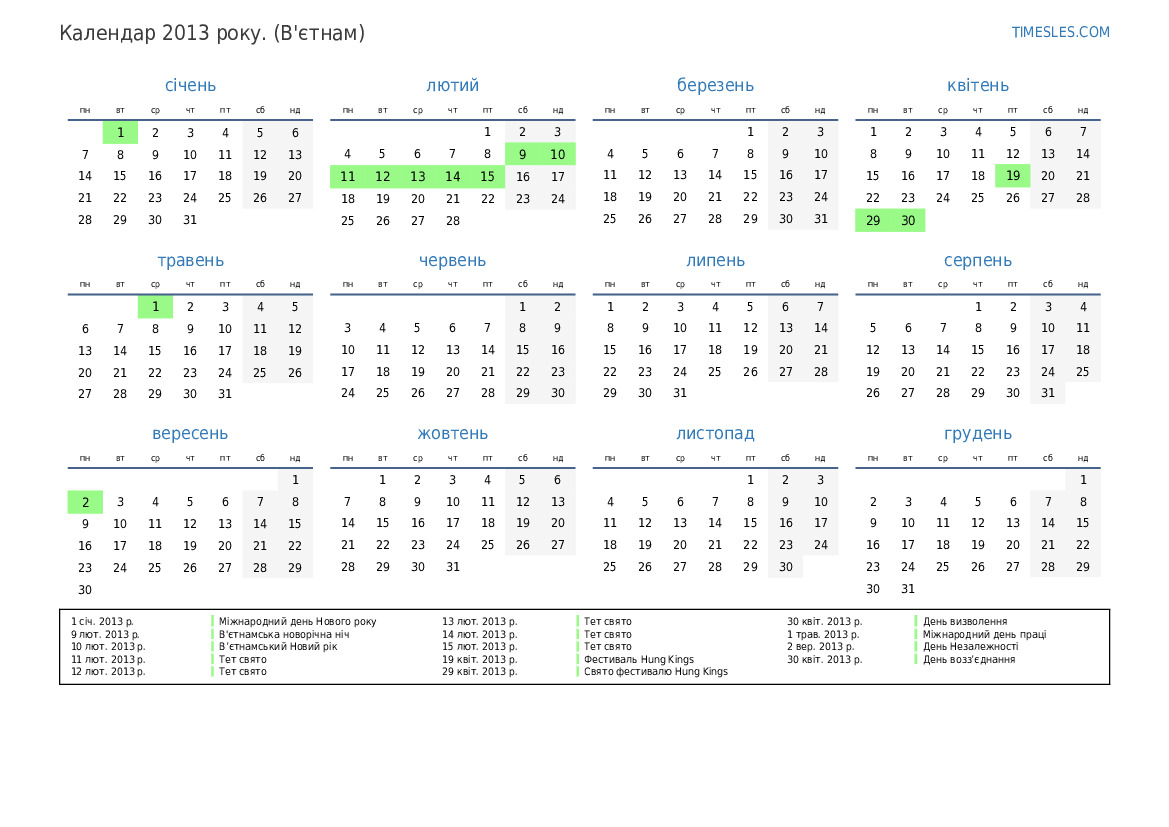Click highlighted 1 in травень
1169x827 pixels.
[155, 306]
